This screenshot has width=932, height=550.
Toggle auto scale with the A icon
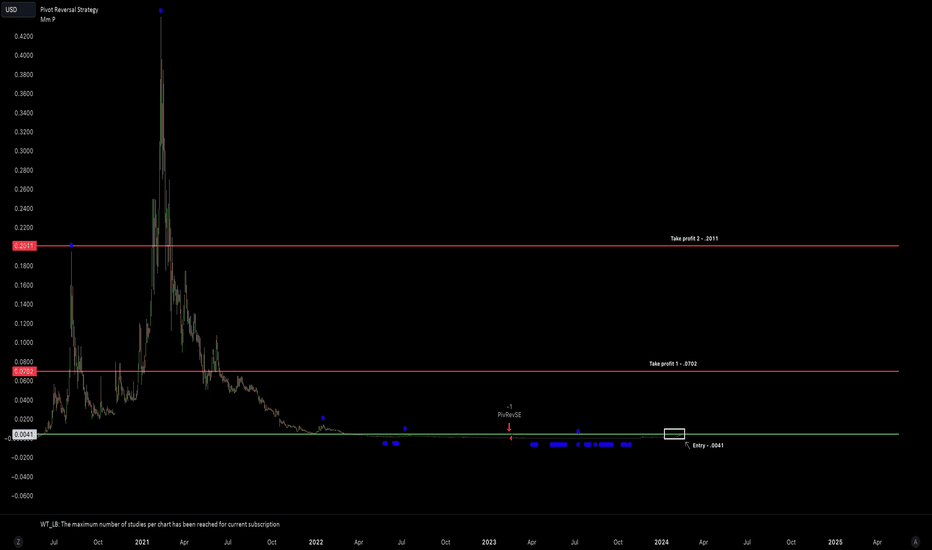click(915, 542)
